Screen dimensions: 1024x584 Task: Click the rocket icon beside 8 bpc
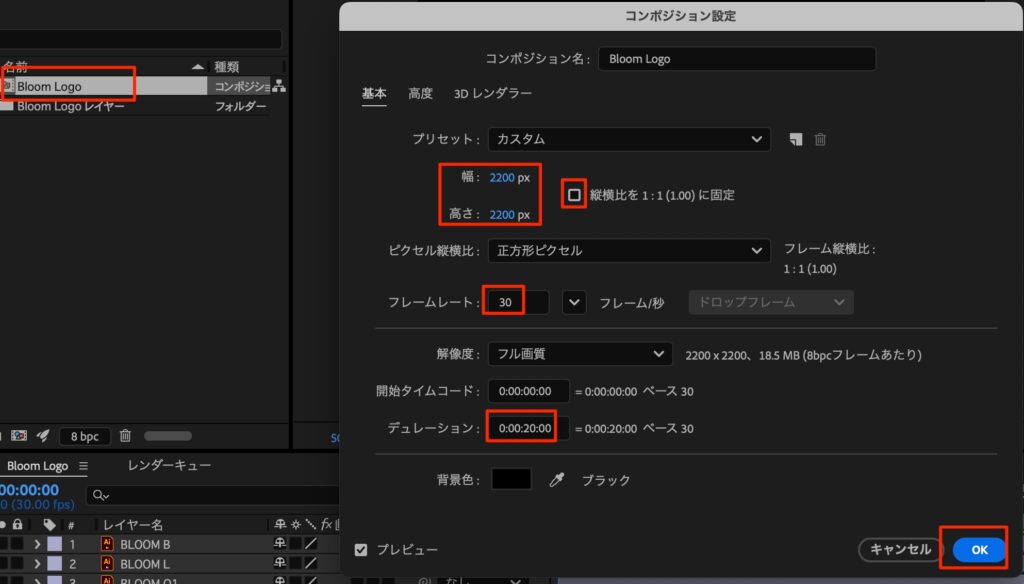point(42,436)
